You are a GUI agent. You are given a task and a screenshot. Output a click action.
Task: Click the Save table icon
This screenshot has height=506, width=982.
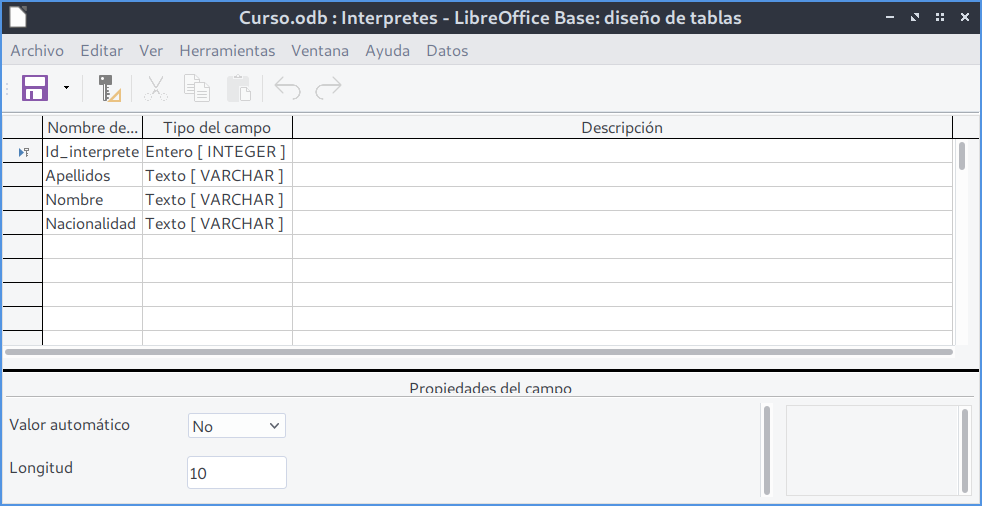[x=35, y=88]
